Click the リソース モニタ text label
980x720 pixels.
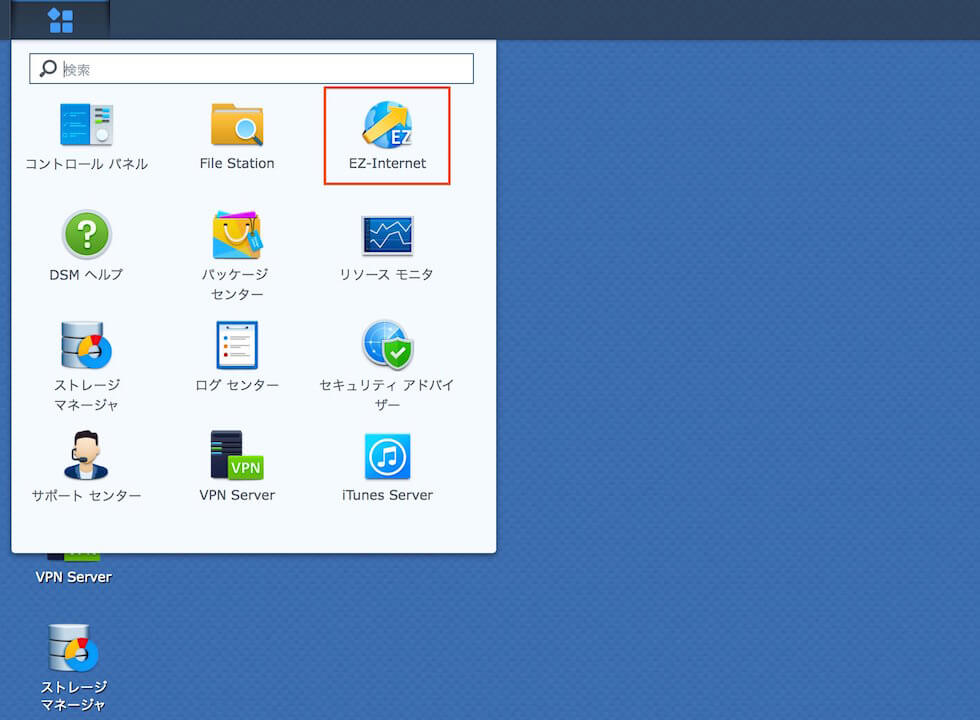pyautogui.click(x=387, y=274)
